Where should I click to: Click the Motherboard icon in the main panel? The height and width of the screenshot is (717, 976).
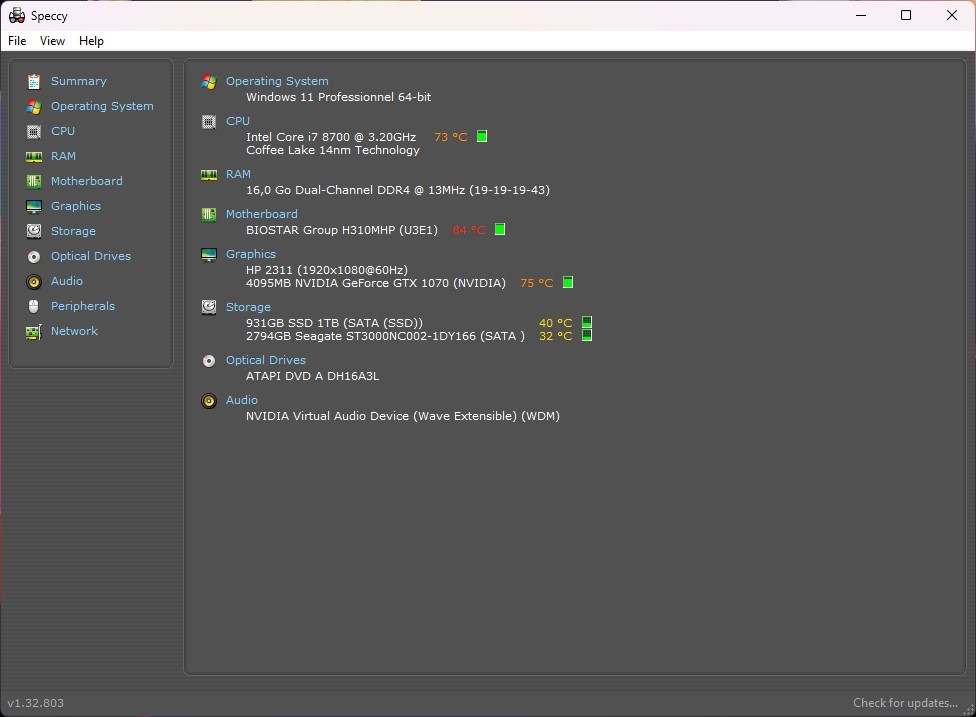point(209,214)
